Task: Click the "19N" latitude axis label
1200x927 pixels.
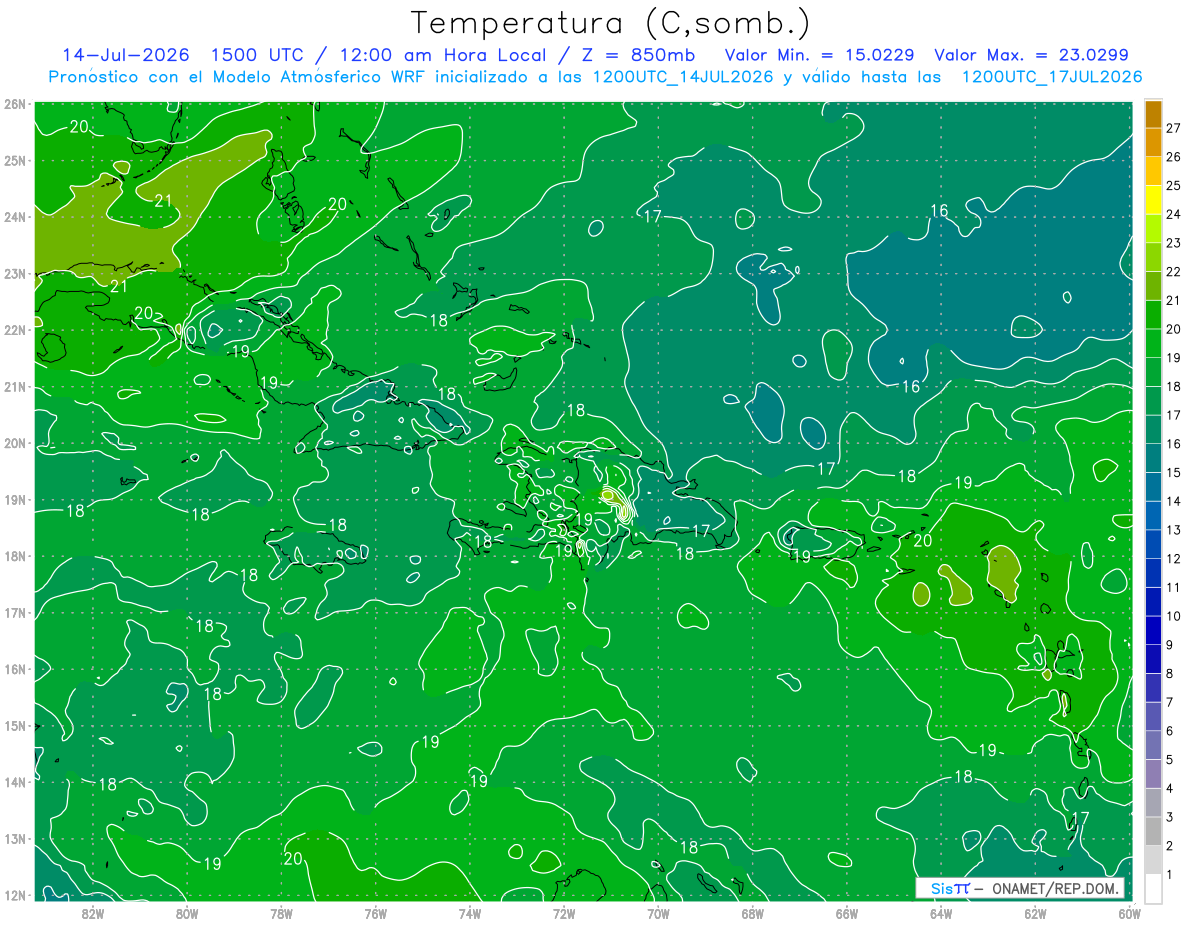Action: point(14,499)
